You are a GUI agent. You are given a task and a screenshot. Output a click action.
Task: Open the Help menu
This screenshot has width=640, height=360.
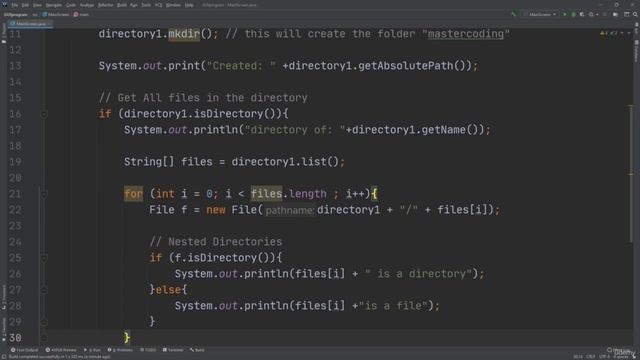click(x=189, y=5)
